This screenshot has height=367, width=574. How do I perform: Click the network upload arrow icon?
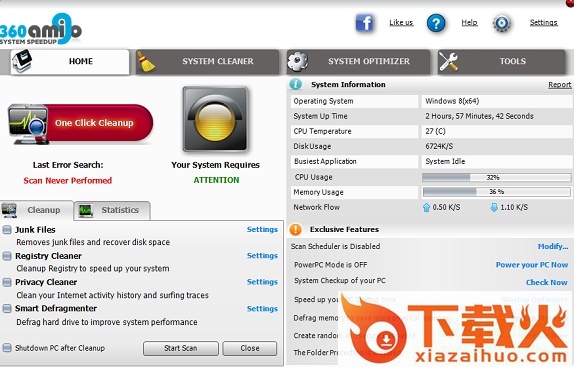pyautogui.click(x=426, y=207)
